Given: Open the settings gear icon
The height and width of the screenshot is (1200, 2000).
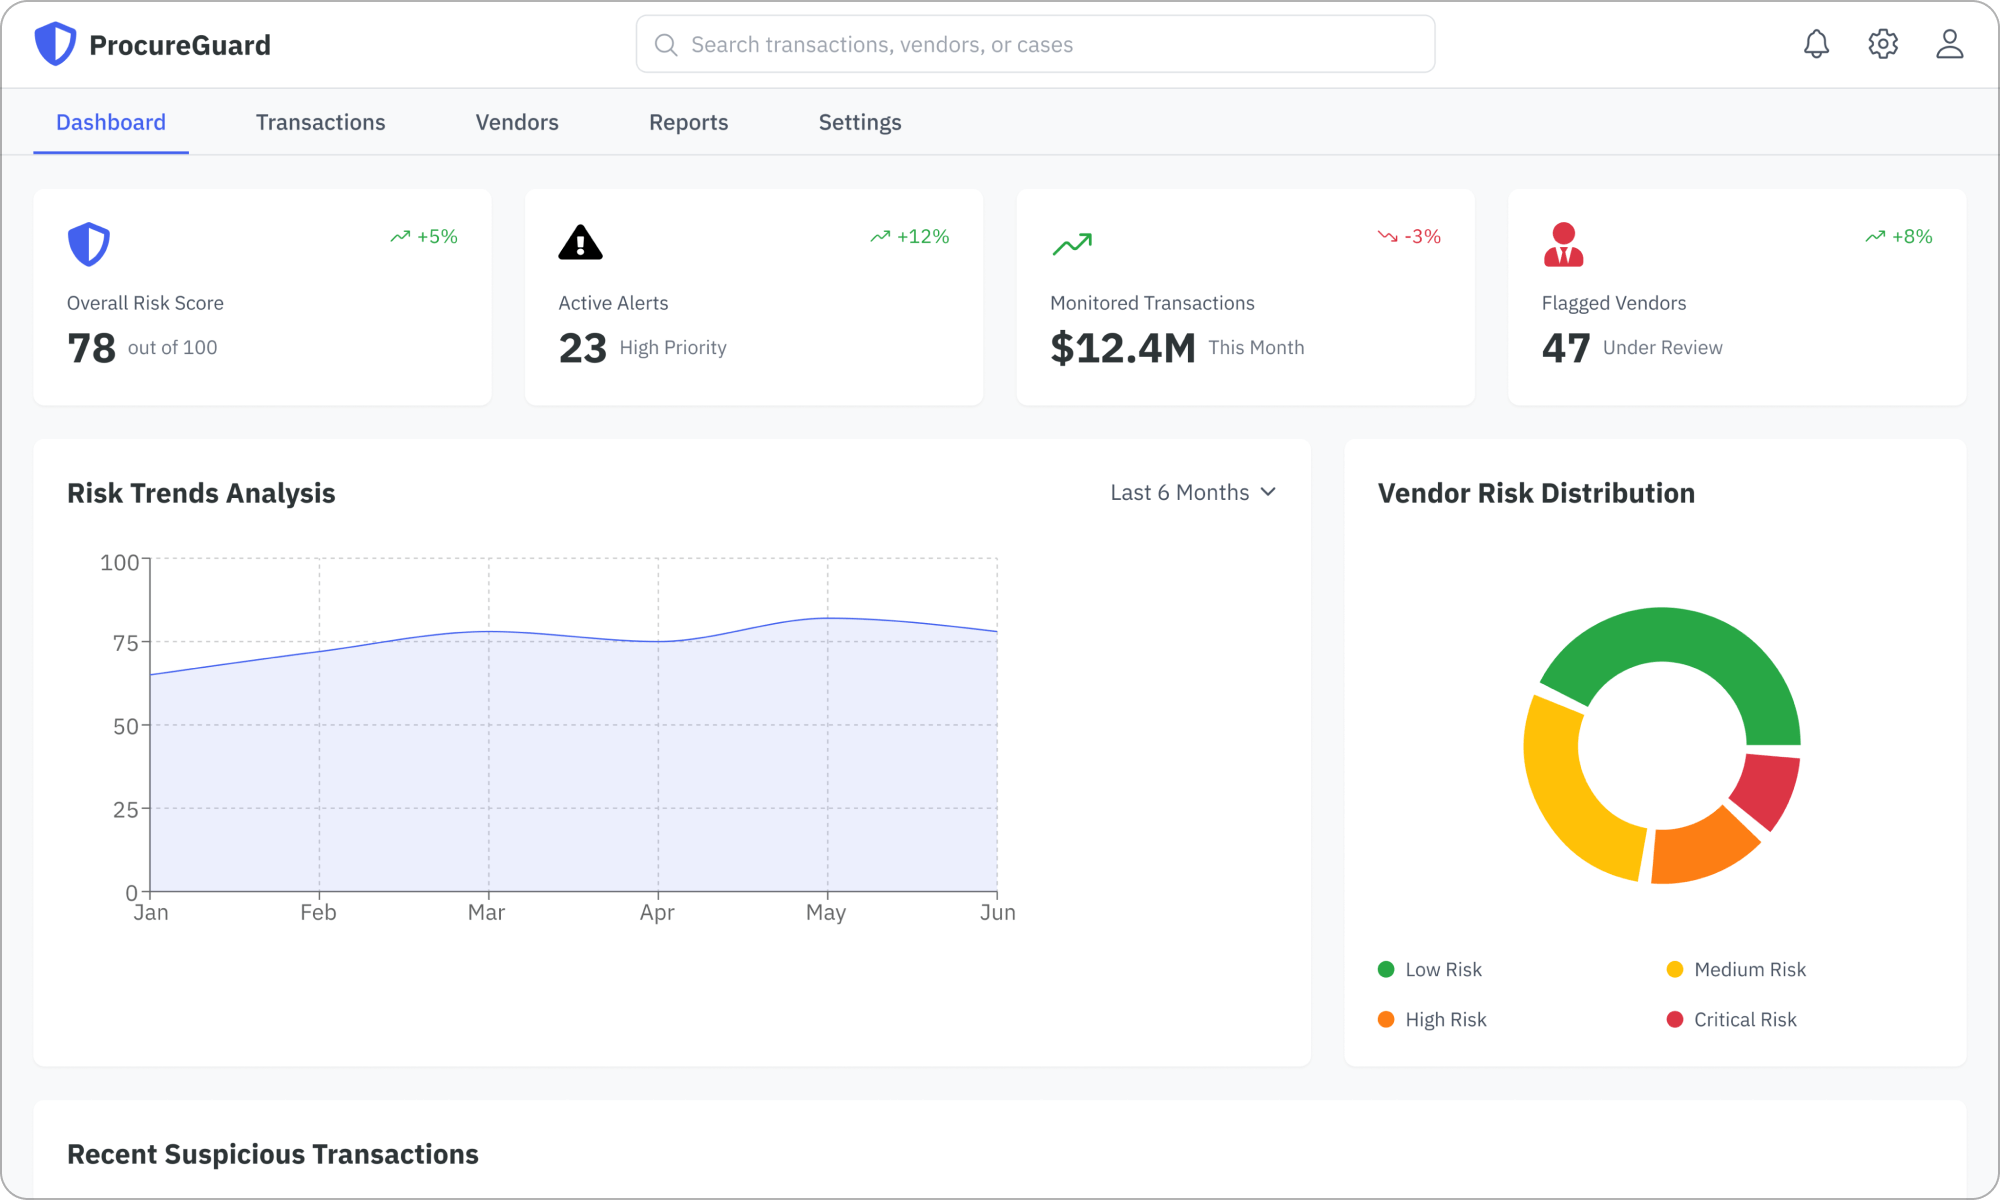Looking at the screenshot, I should [x=1883, y=43].
